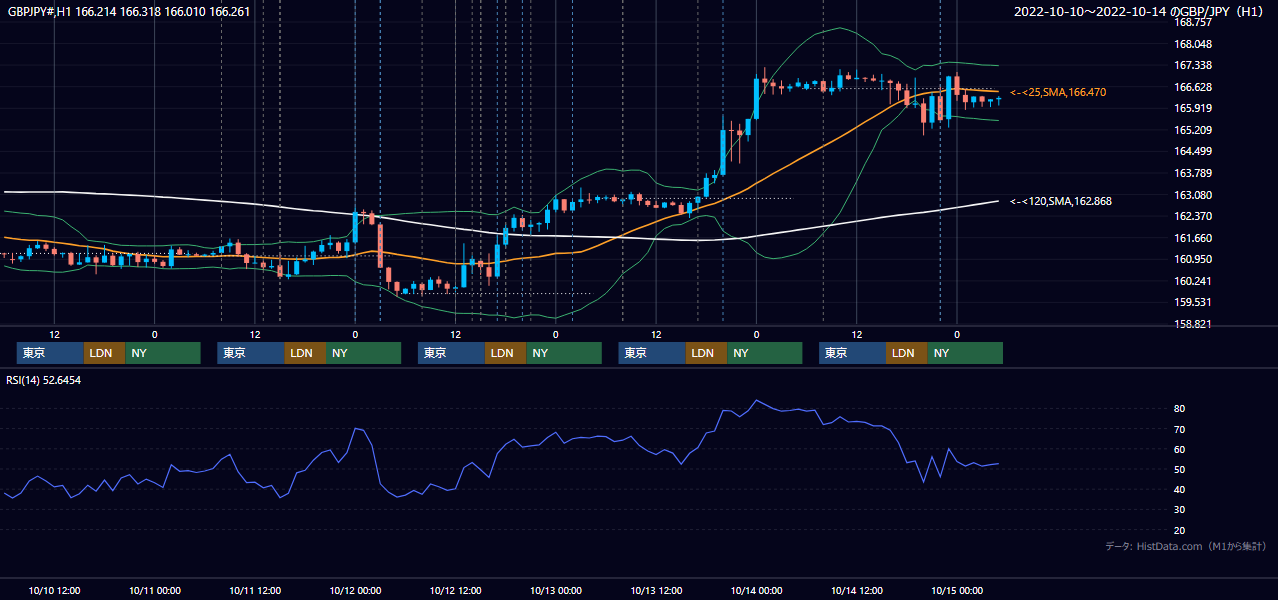
Task: Click the 10/14 12:00 date label
Action: tap(857, 590)
